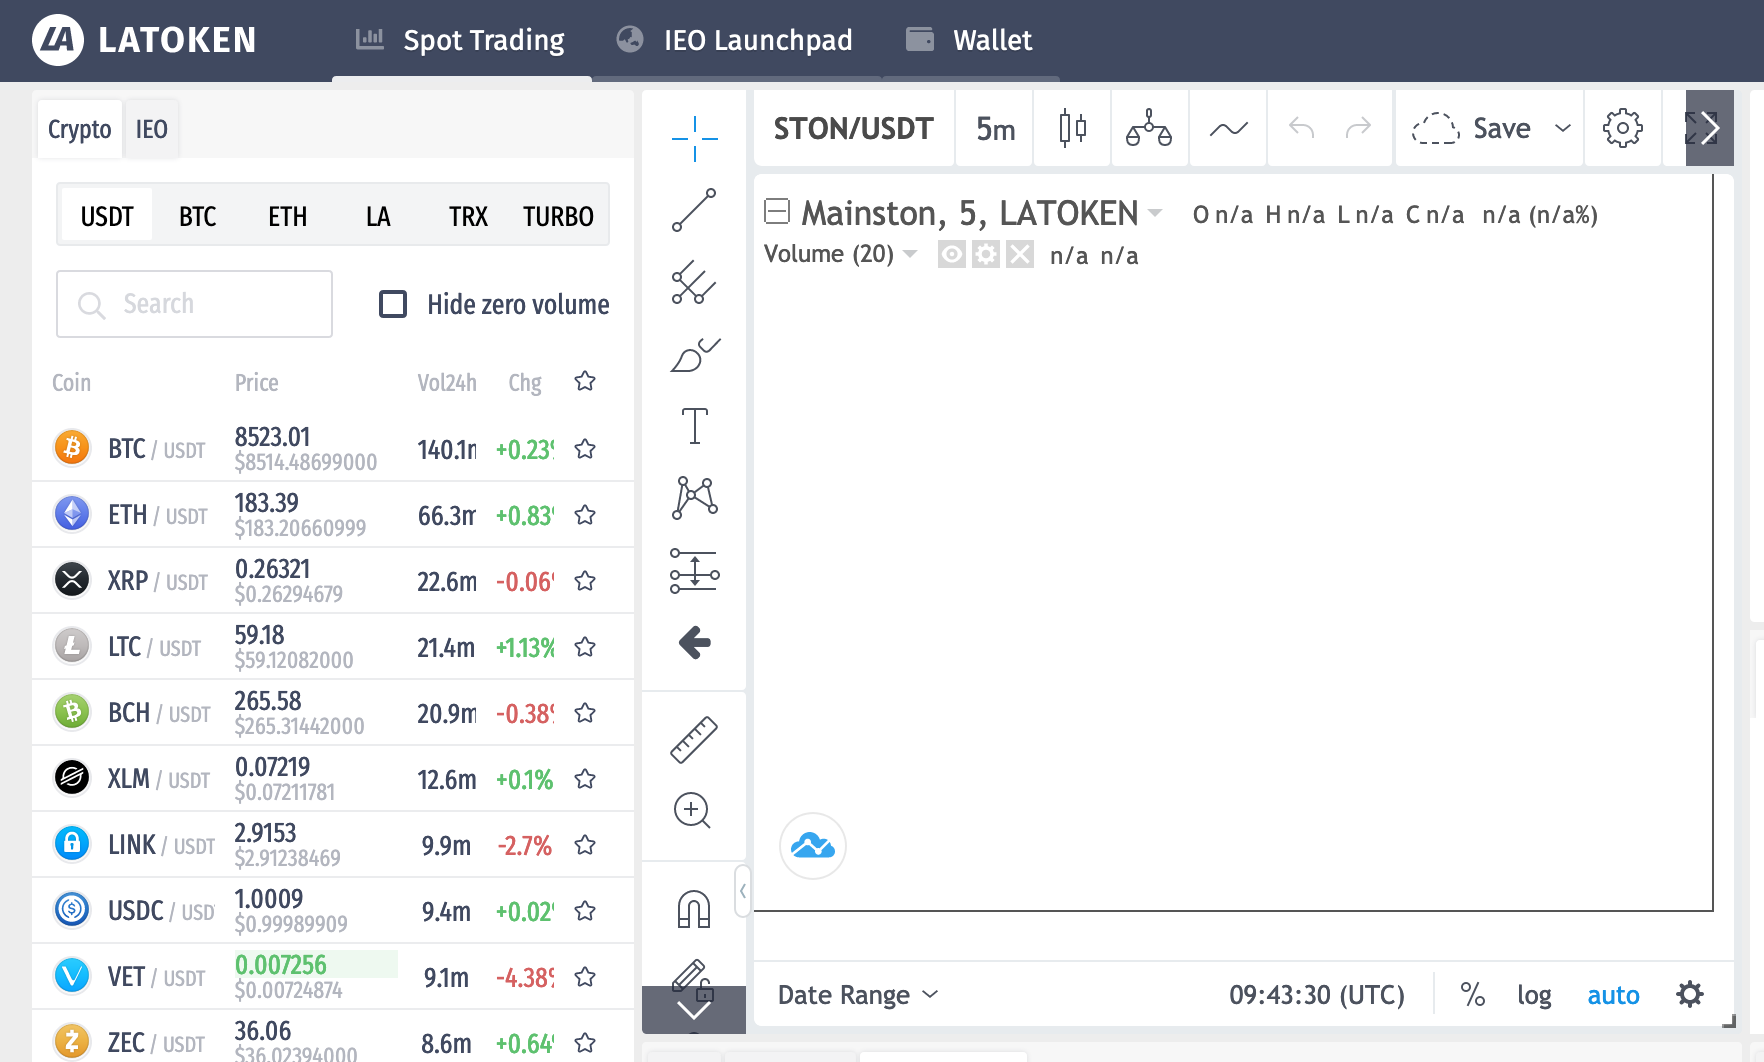Image resolution: width=1764 pixels, height=1062 pixels.
Task: Select the trend line drawing tool
Action: [694, 210]
